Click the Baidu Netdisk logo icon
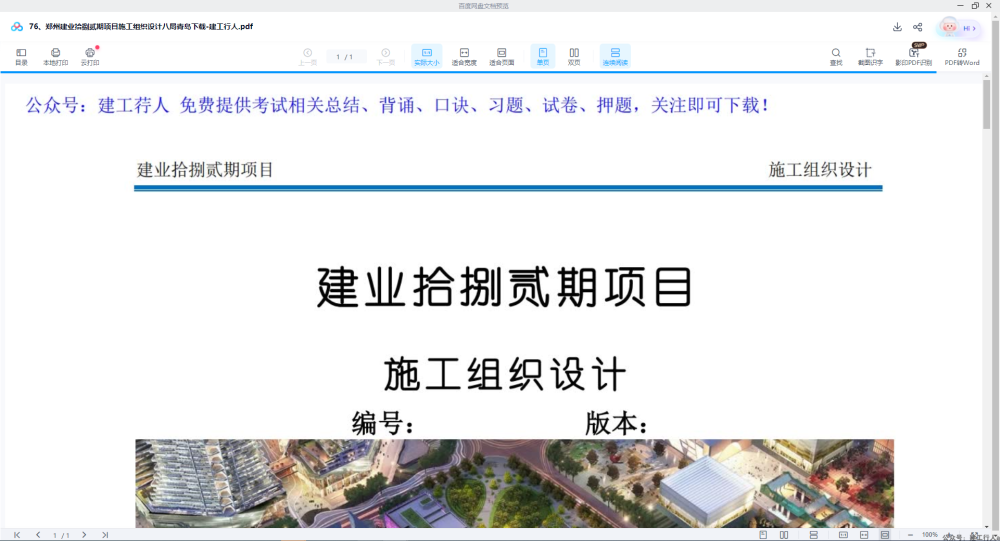 (x=17, y=27)
